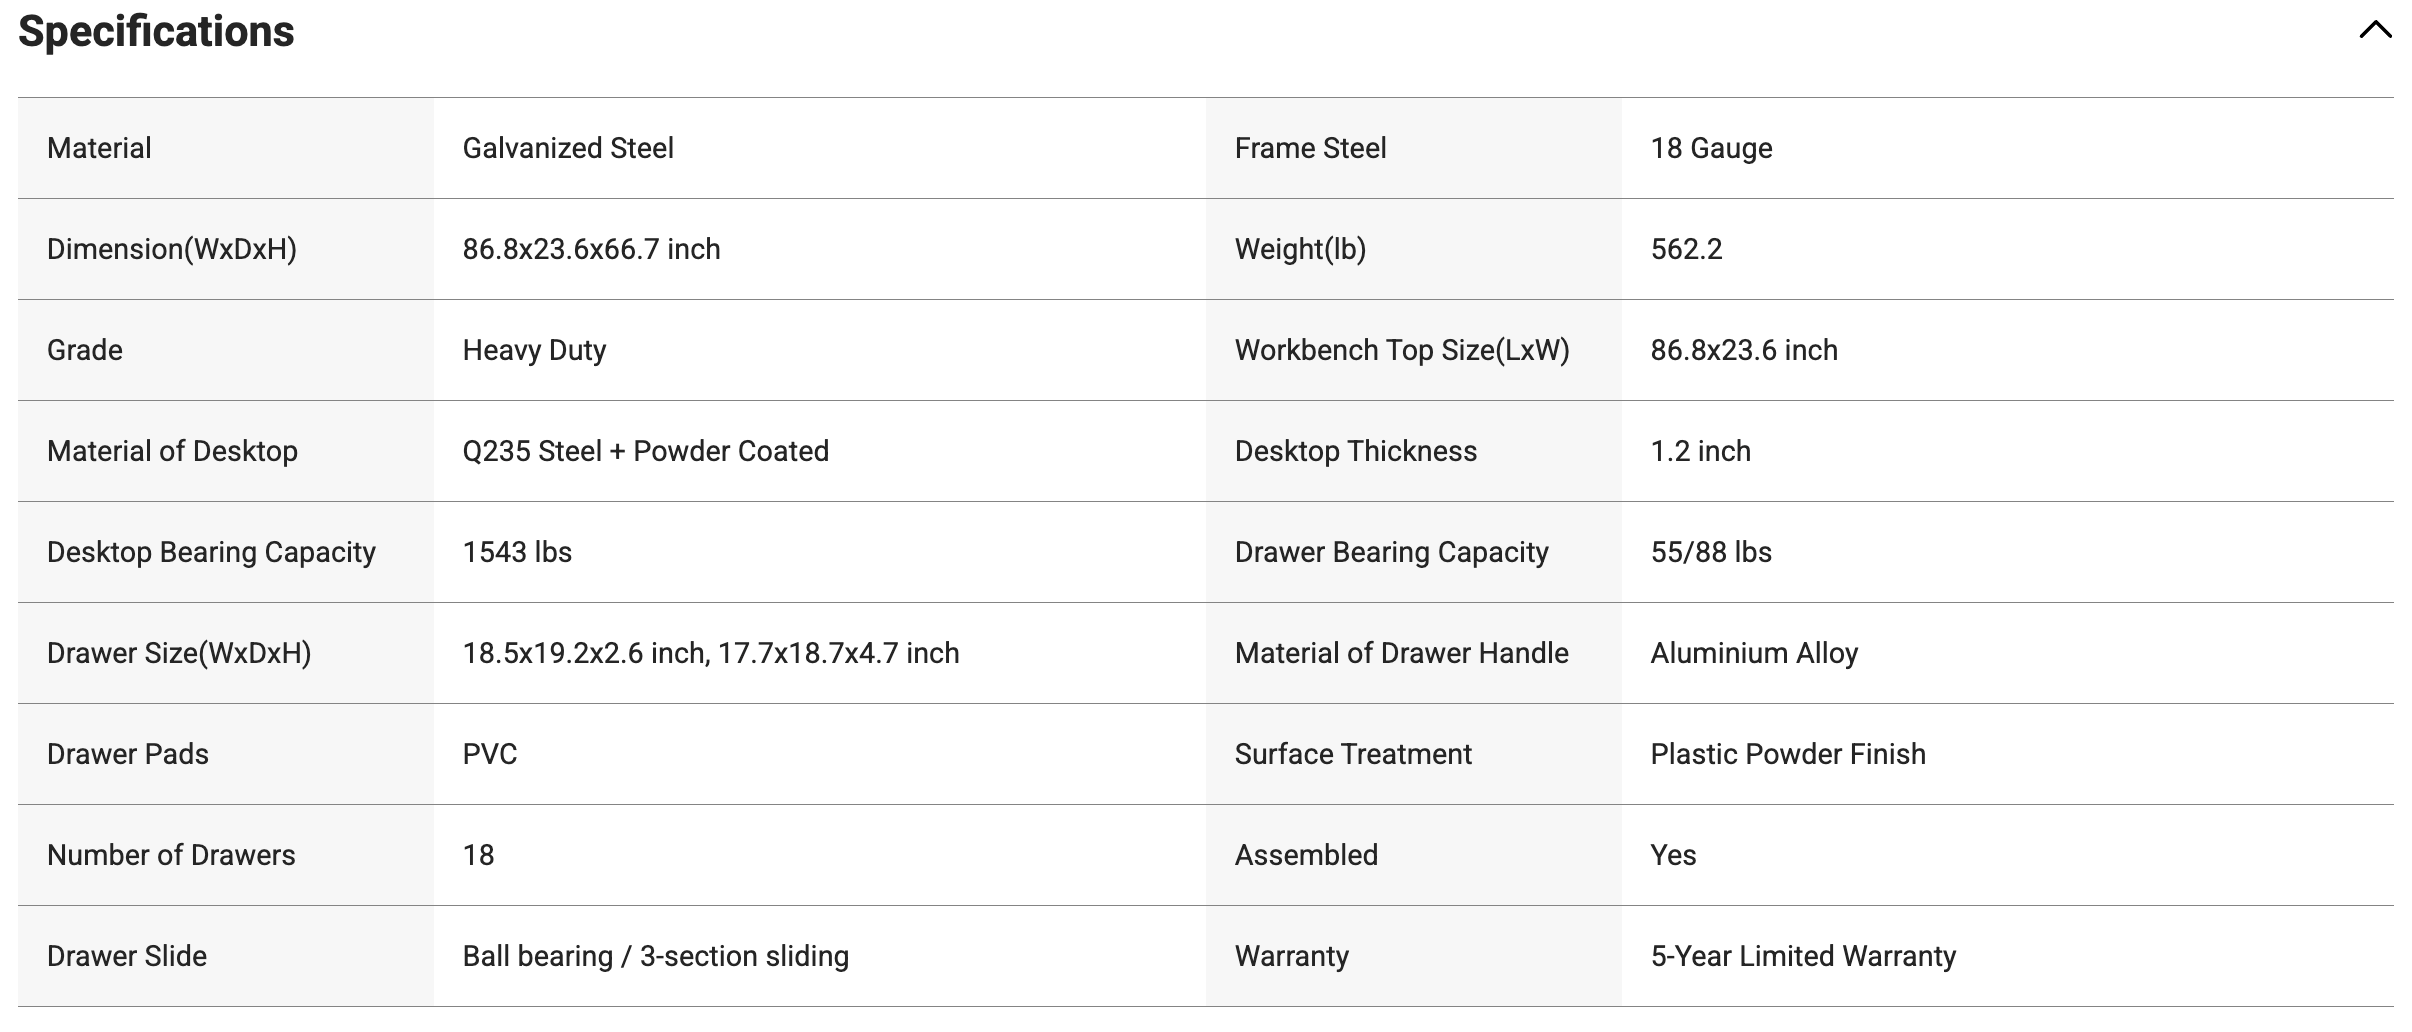This screenshot has width=2412, height=1032.
Task: Click the Heavy Duty grade value
Action: tap(534, 350)
